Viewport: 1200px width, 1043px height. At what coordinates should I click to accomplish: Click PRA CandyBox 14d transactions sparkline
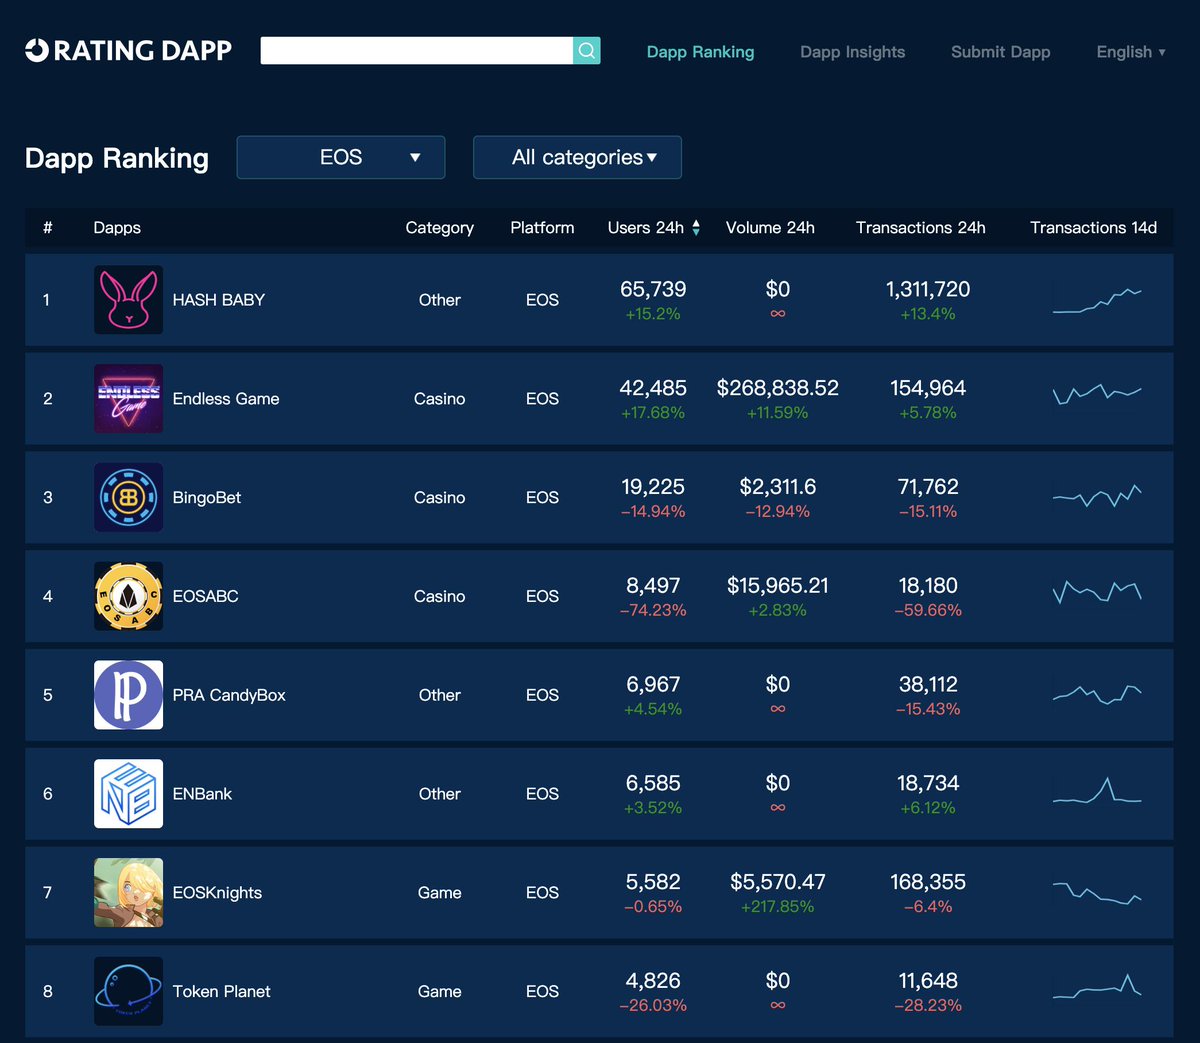[x=1097, y=695]
